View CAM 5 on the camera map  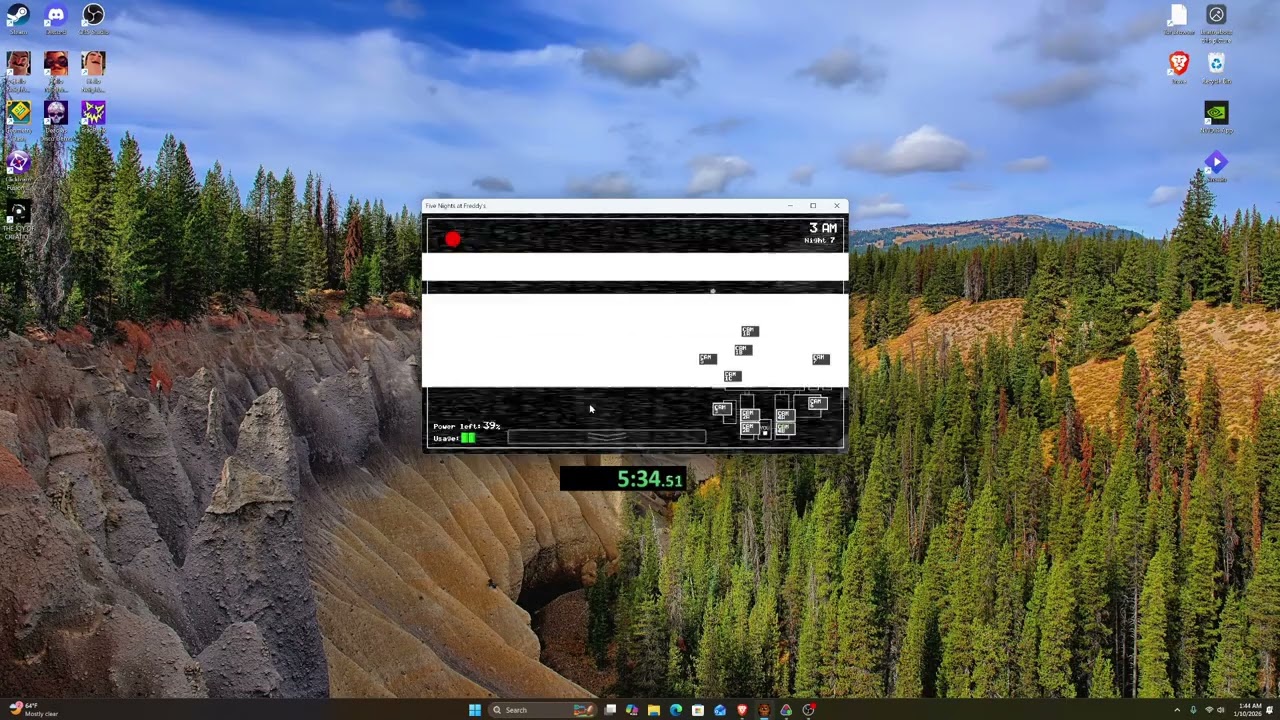(707, 359)
